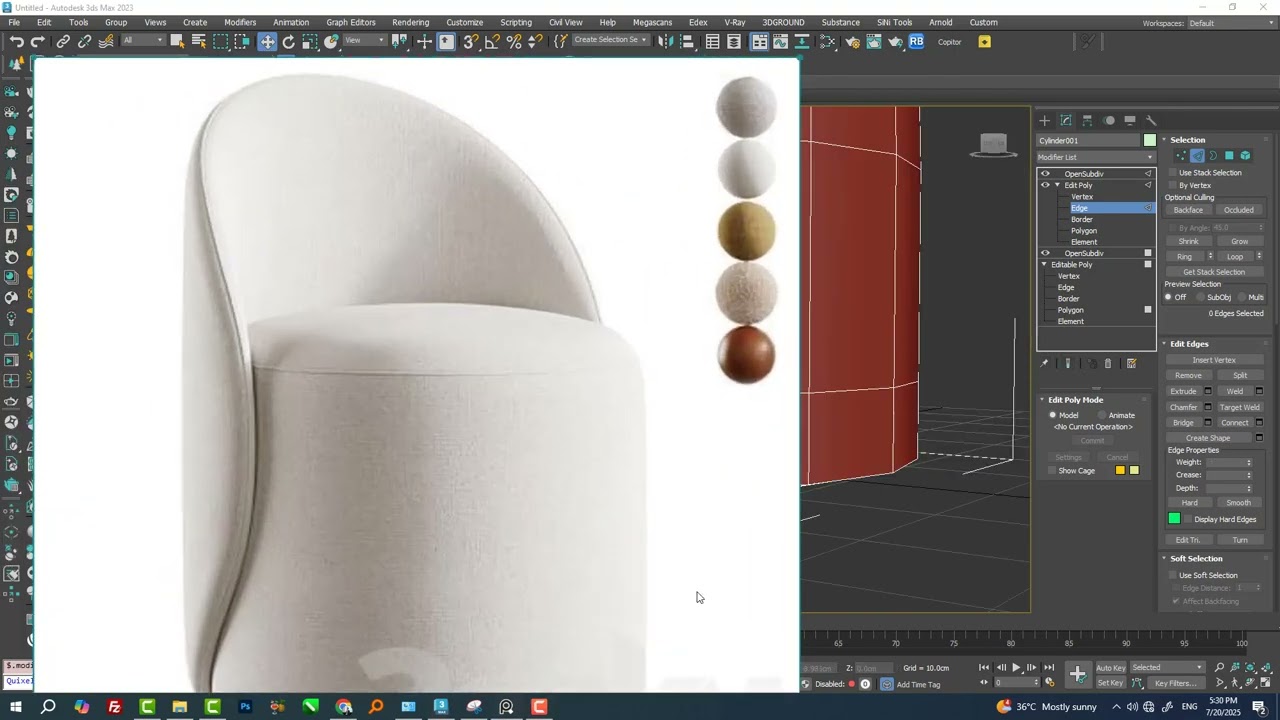Open the Create tab of Command Panel
Image resolution: width=1280 pixels, height=720 pixels.
click(x=1045, y=120)
